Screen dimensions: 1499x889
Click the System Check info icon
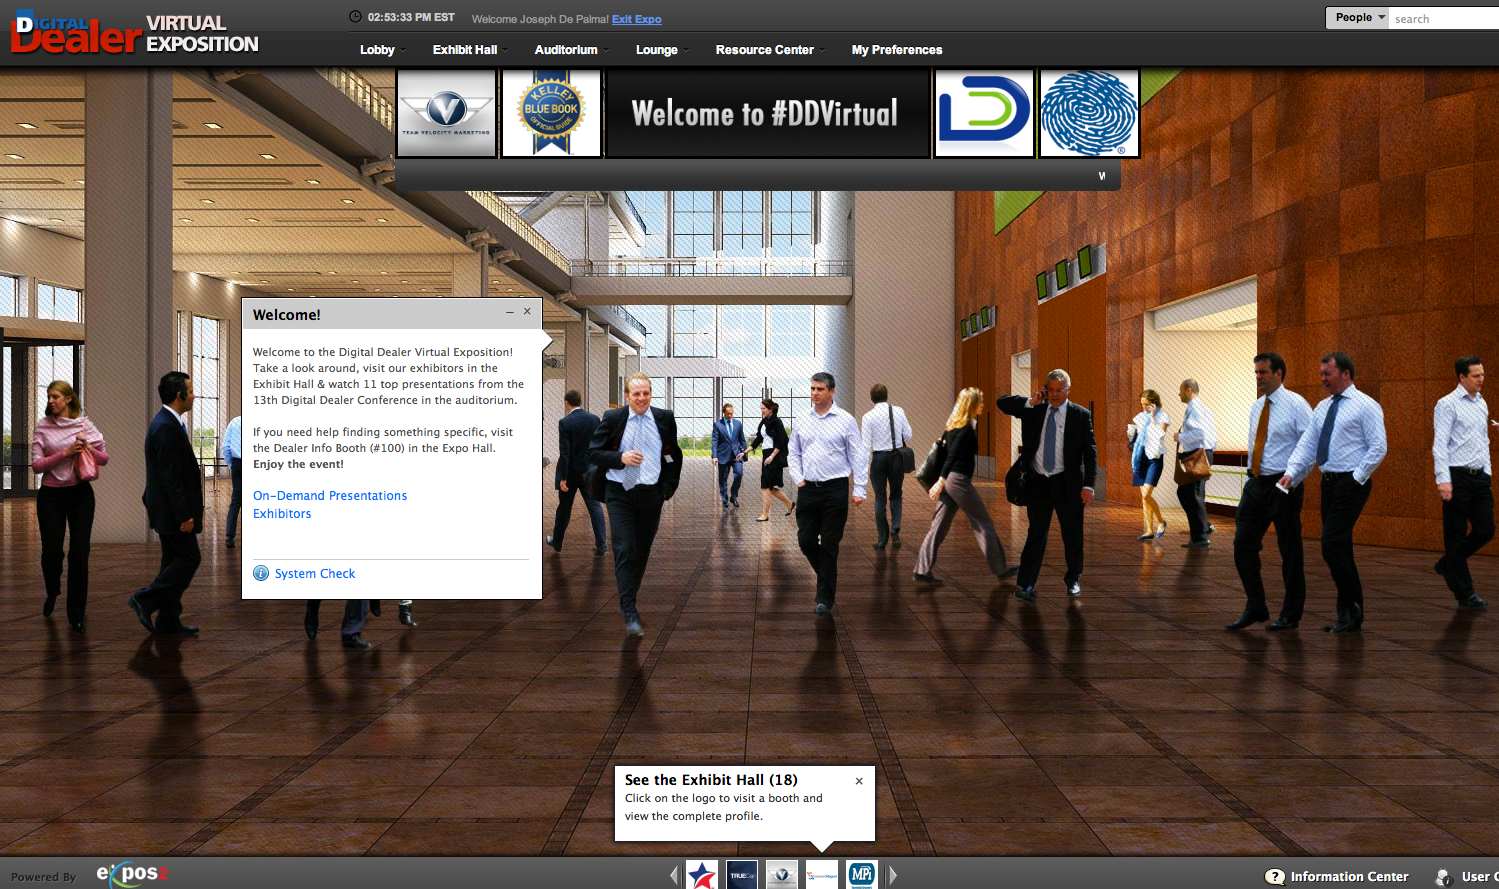[261, 573]
